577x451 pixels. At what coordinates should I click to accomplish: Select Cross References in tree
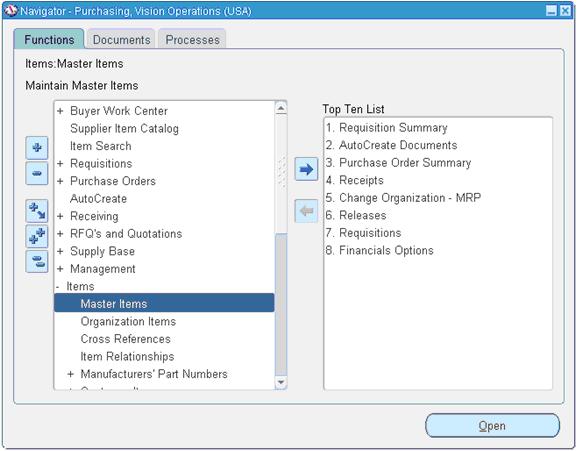pos(125,339)
